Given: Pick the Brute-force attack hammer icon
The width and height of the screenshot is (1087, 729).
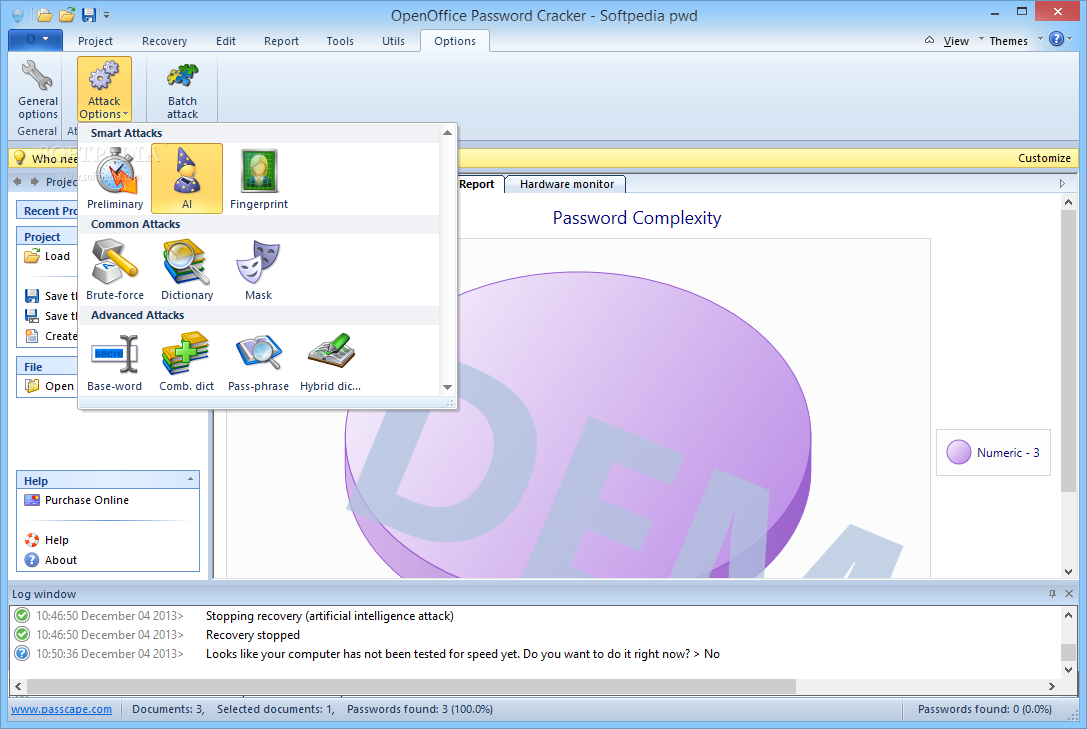Looking at the screenshot, I should click(115, 269).
